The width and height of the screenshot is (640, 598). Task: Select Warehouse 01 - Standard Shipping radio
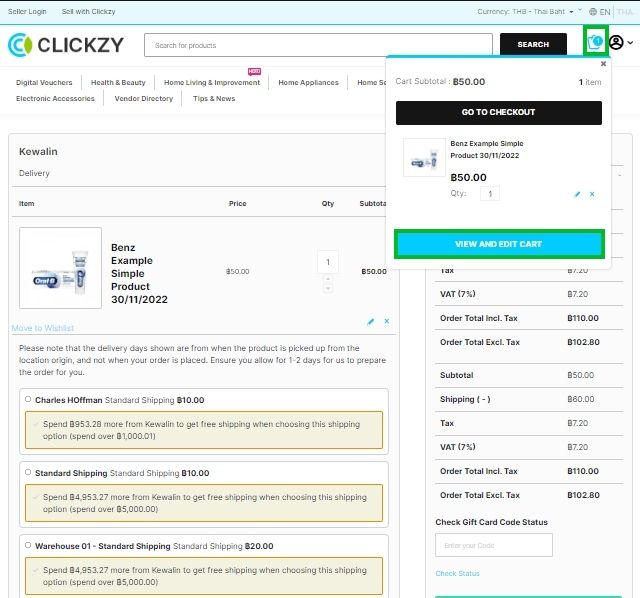coord(28,545)
